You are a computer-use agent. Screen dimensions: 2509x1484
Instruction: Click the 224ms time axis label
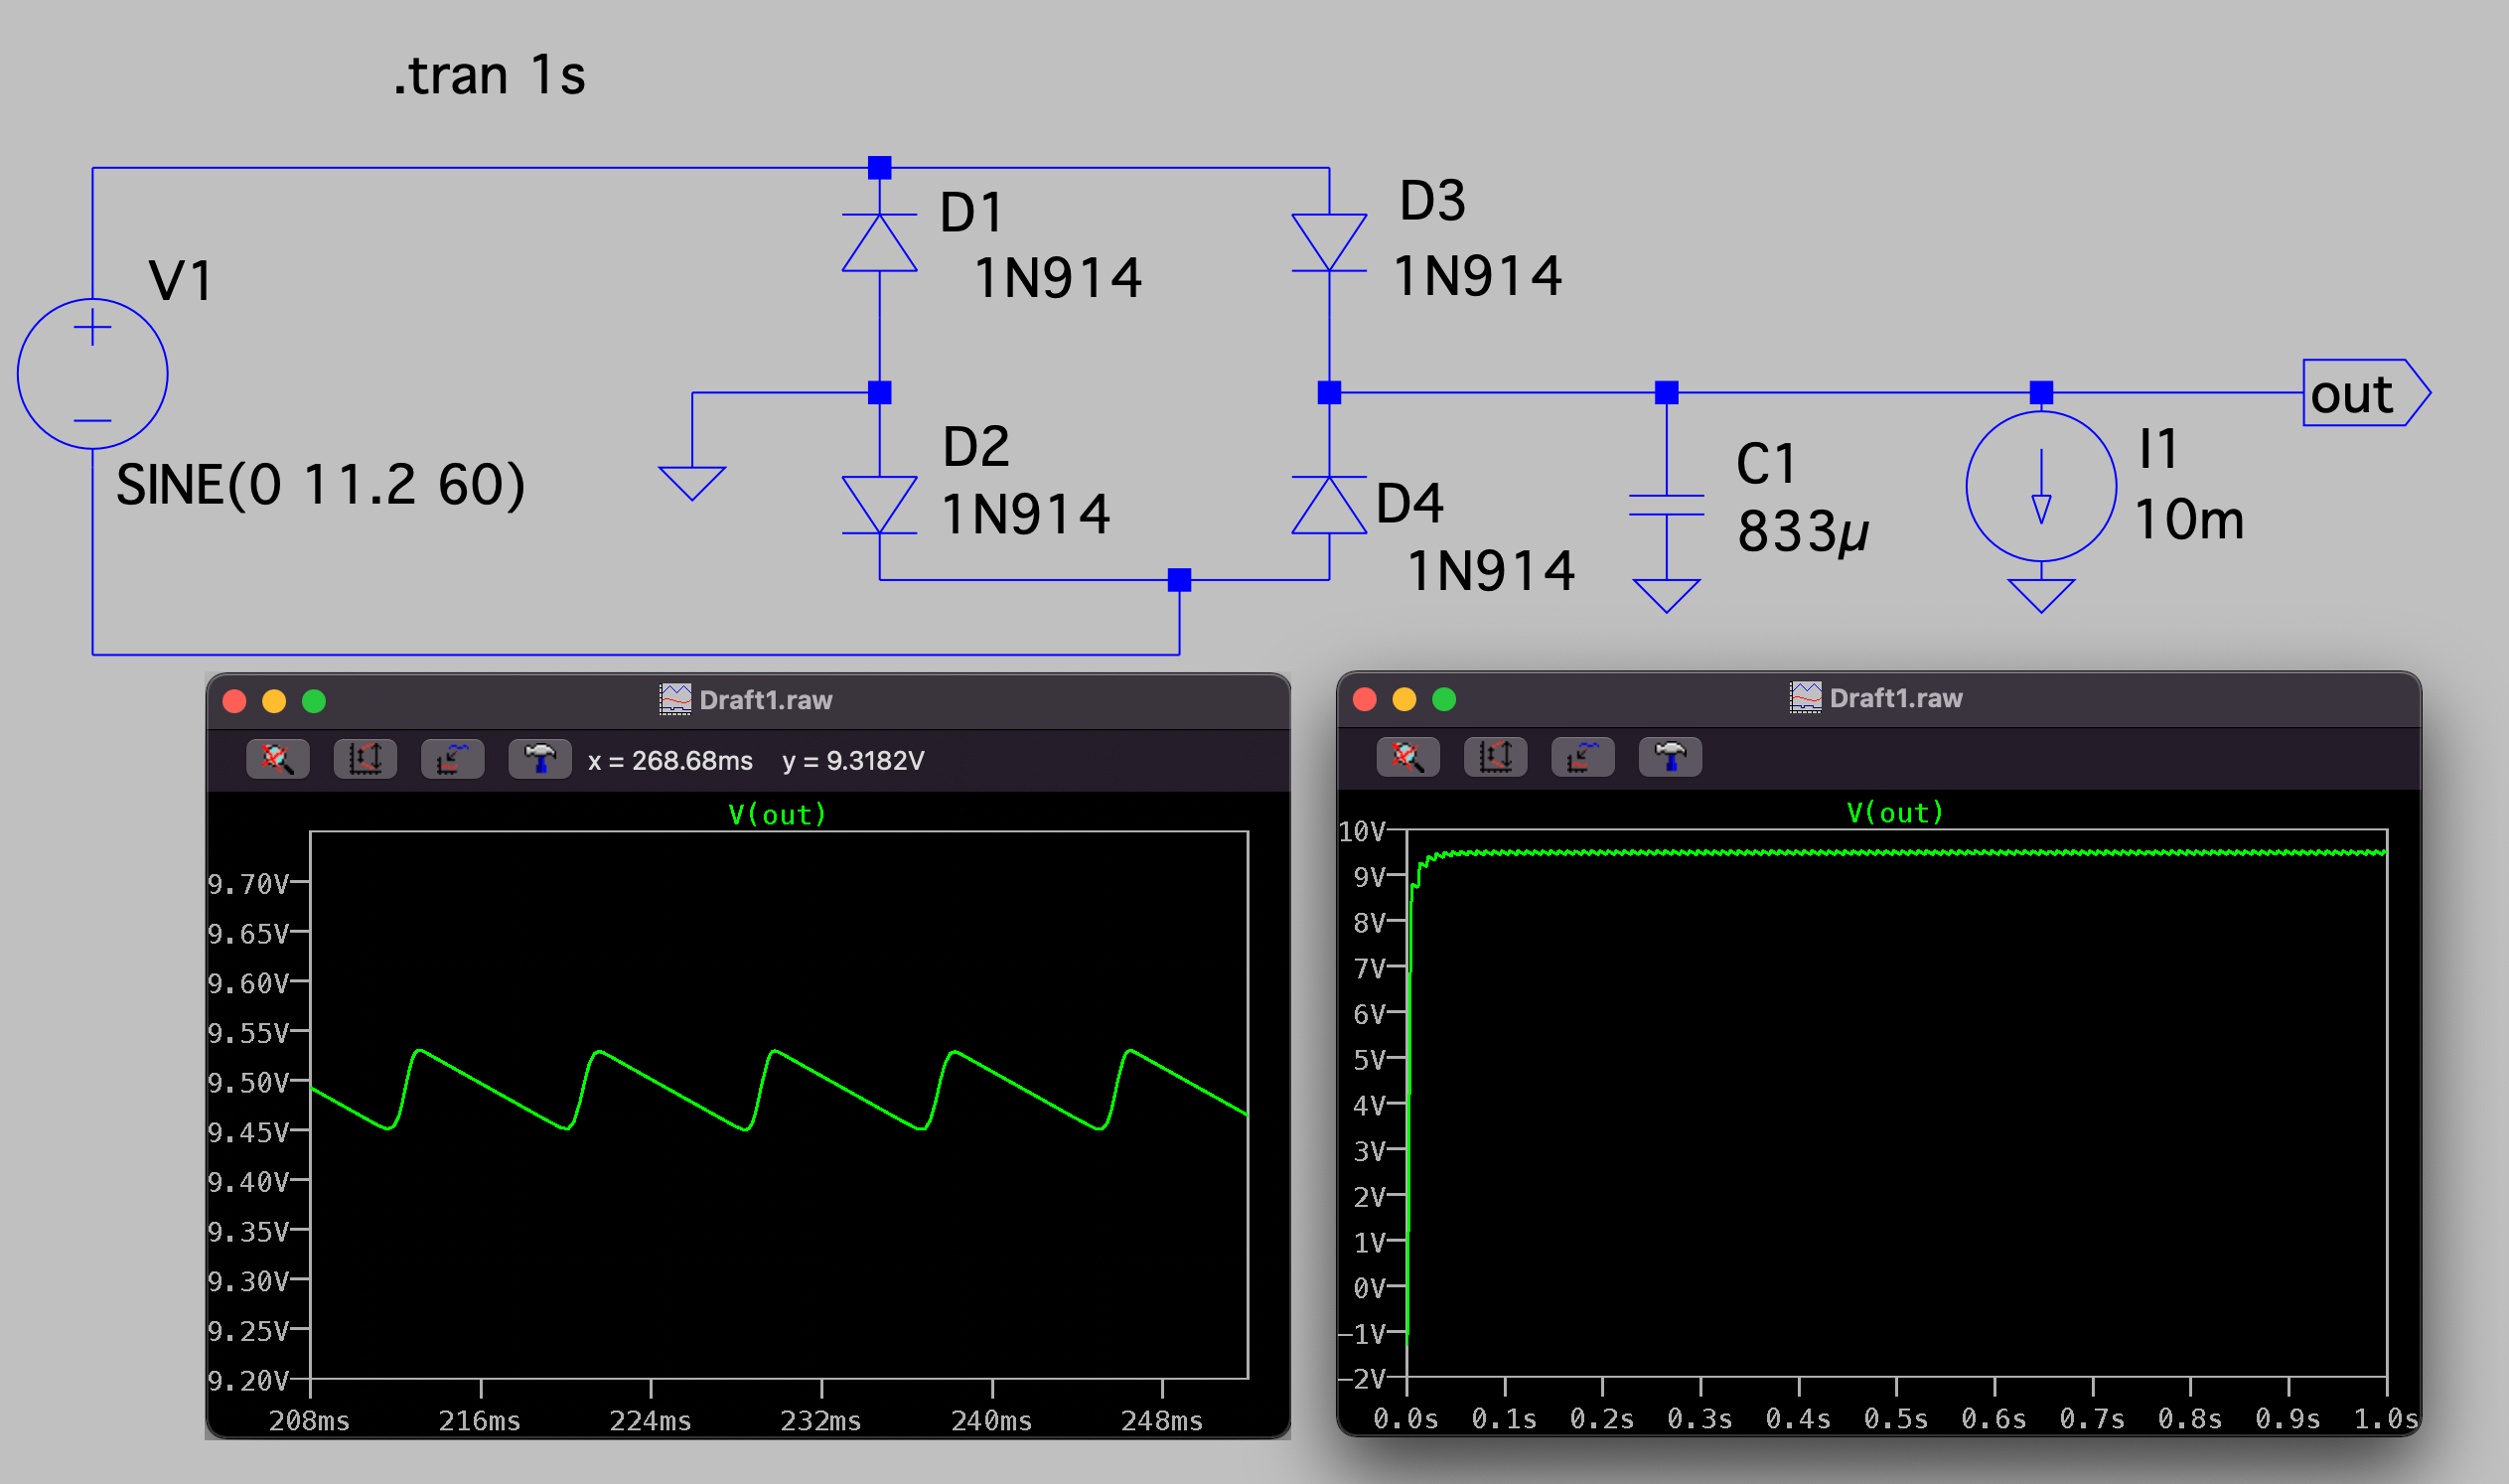[650, 1421]
